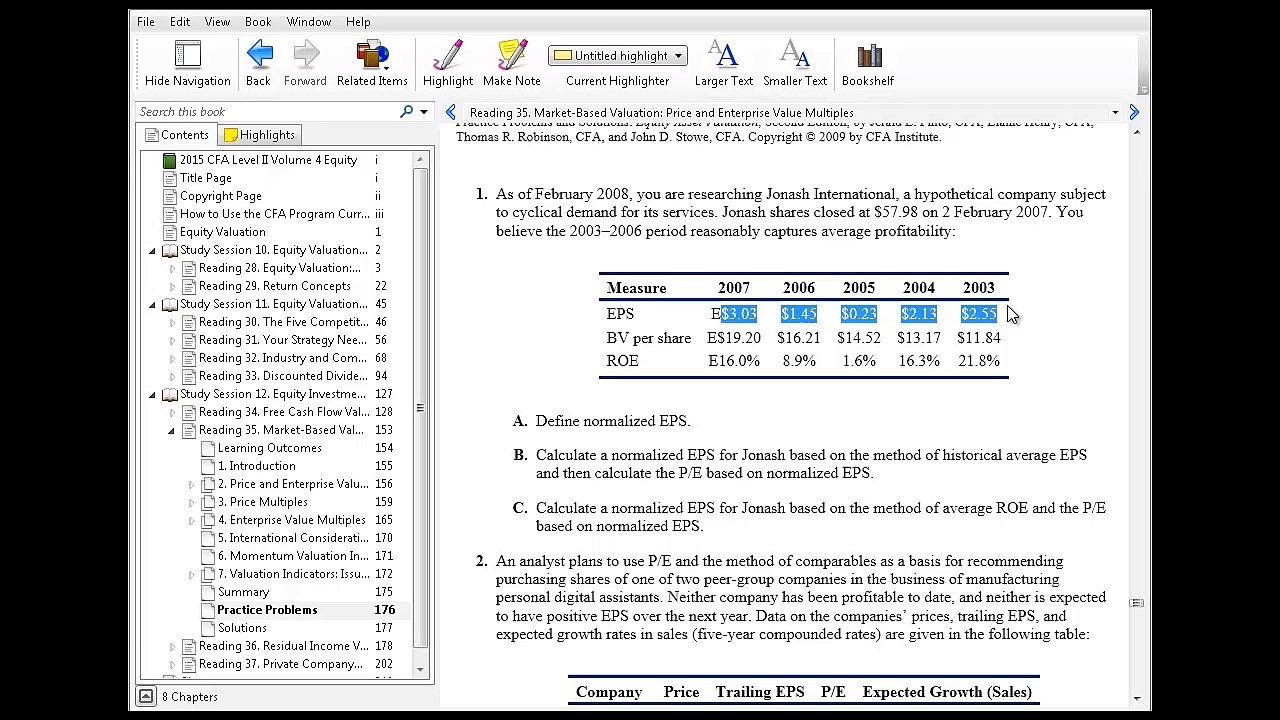Click the reading pane down scroll arrow

coord(1136,699)
